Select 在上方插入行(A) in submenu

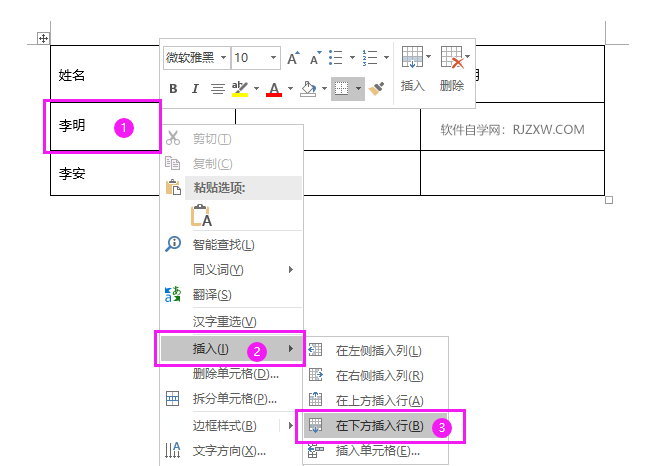(x=375, y=400)
